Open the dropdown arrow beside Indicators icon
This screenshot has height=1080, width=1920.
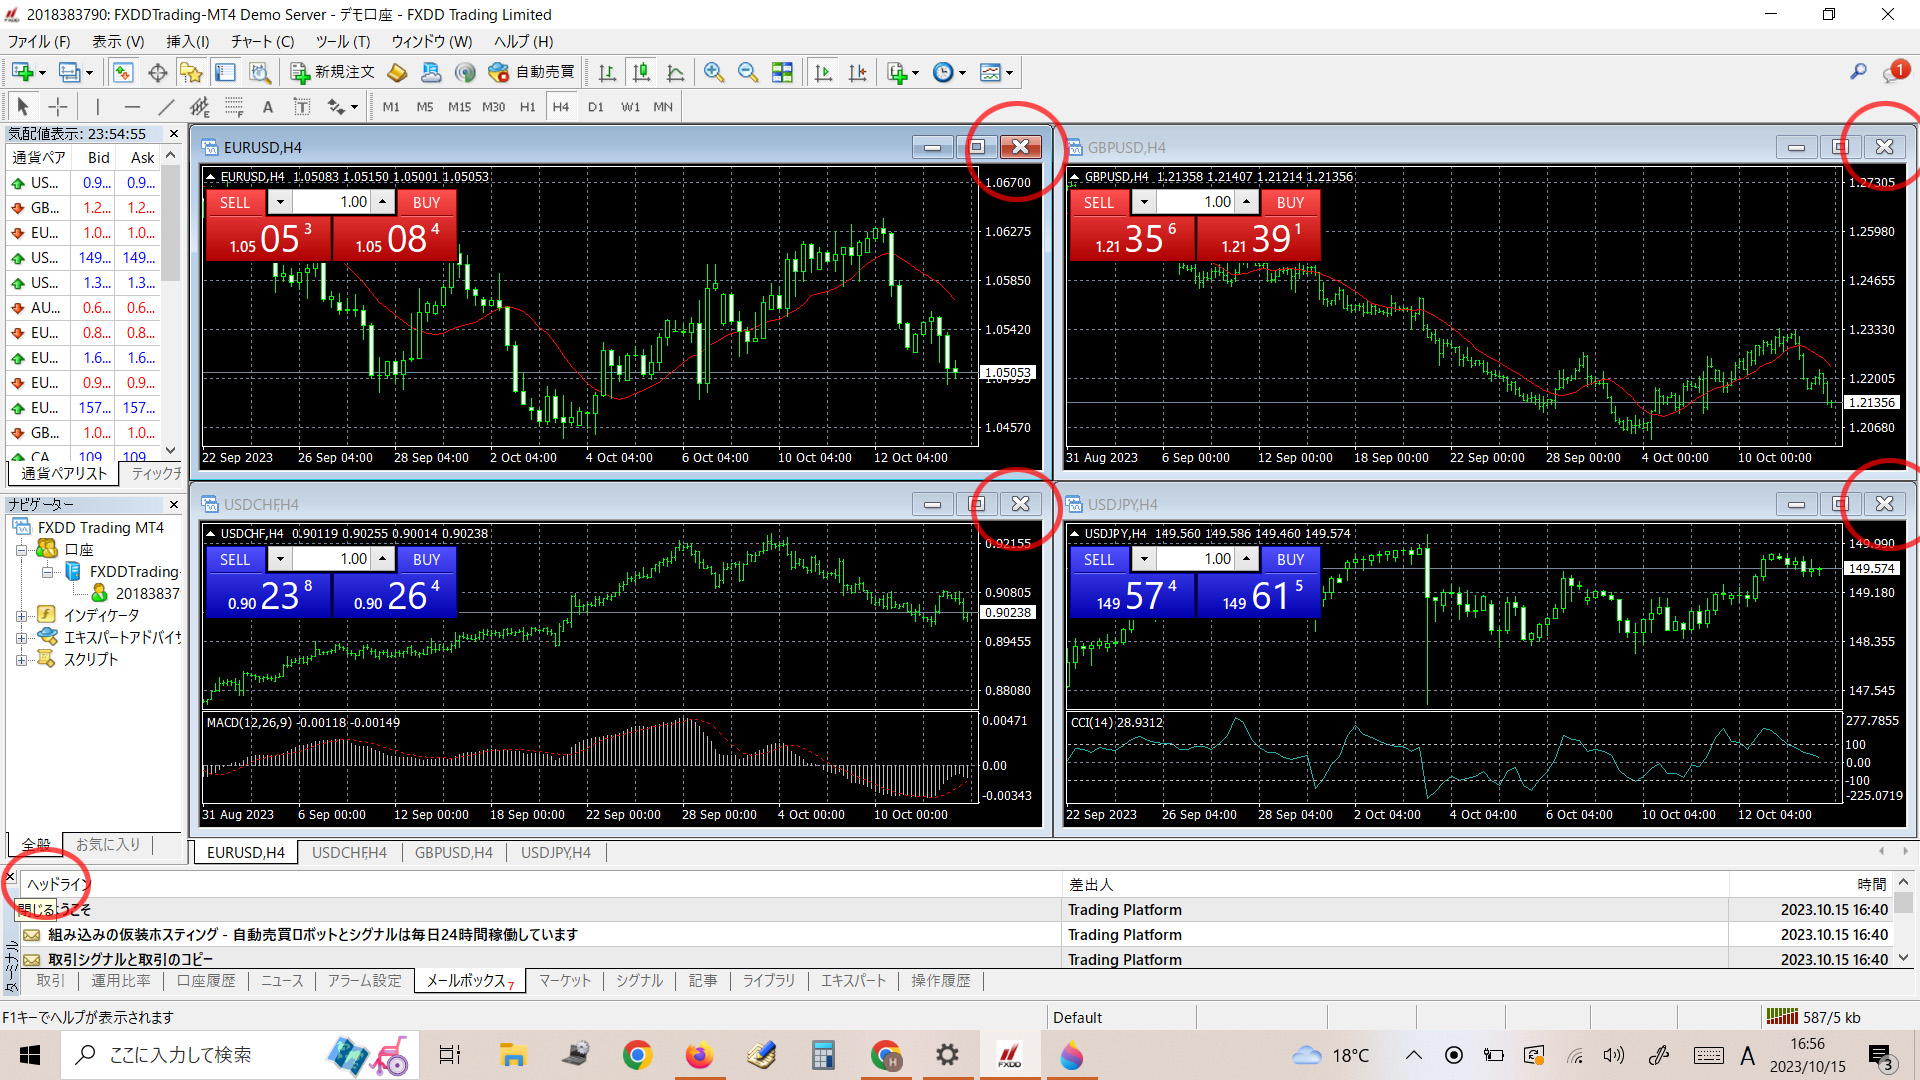pyautogui.click(x=915, y=73)
